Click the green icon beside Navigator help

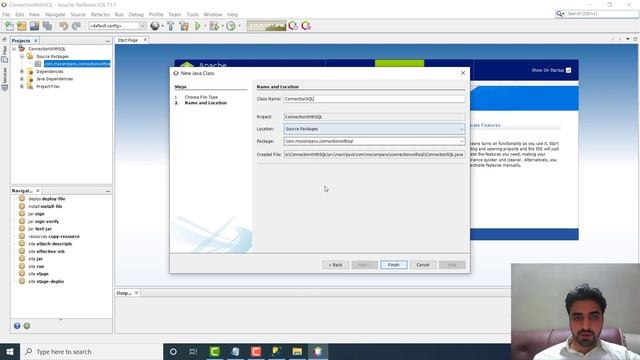coord(27,326)
